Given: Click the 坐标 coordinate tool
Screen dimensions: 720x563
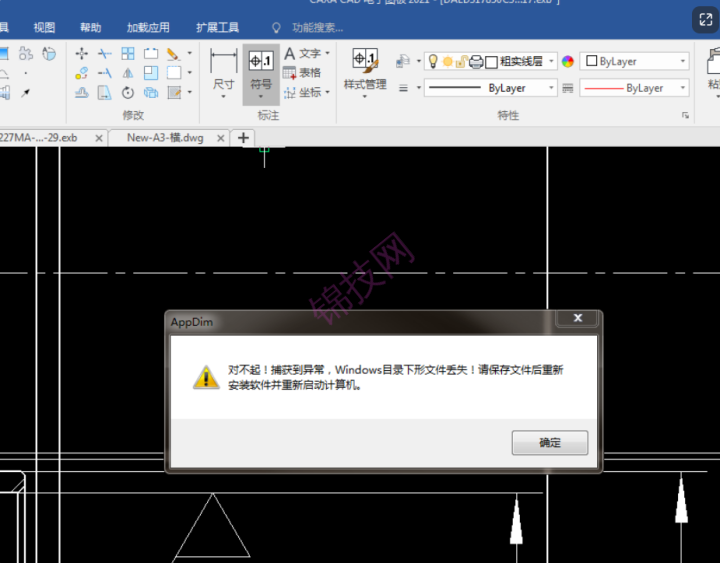Looking at the screenshot, I should pyautogui.click(x=302, y=93).
